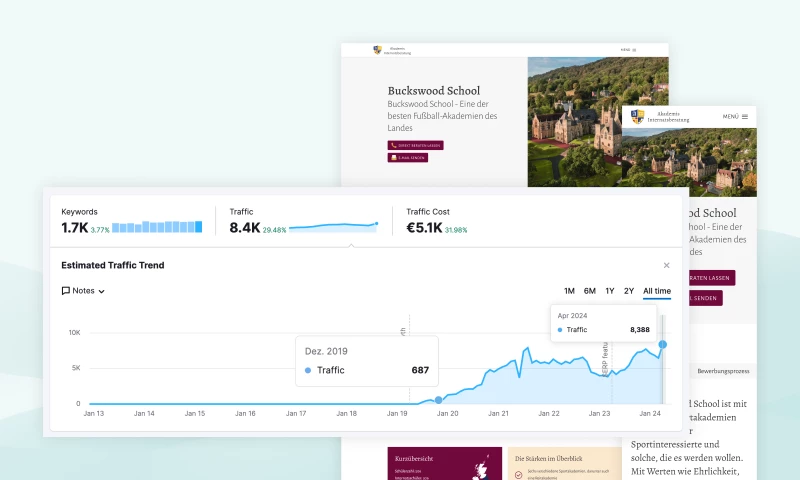The image size is (800, 480).
Task: Click the 29.48% traffic change value
Action: coord(274,230)
